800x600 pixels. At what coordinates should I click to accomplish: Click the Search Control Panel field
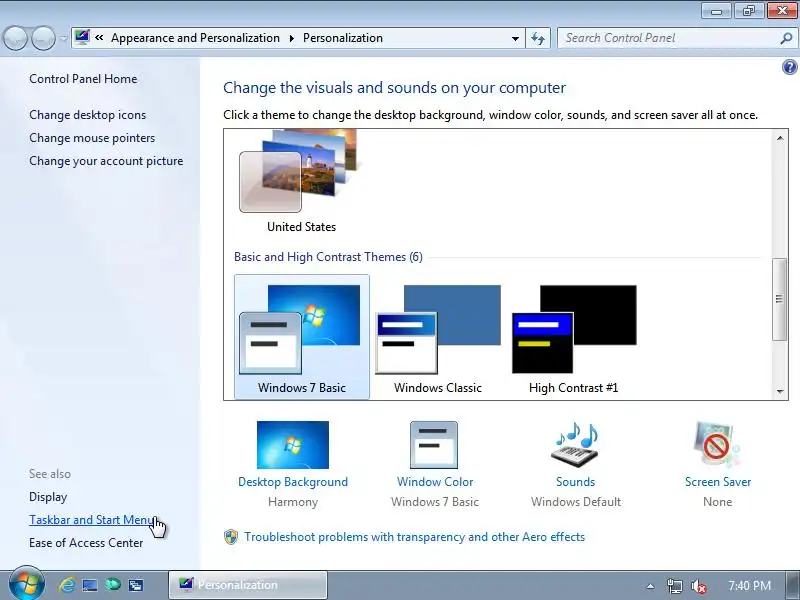click(x=669, y=38)
